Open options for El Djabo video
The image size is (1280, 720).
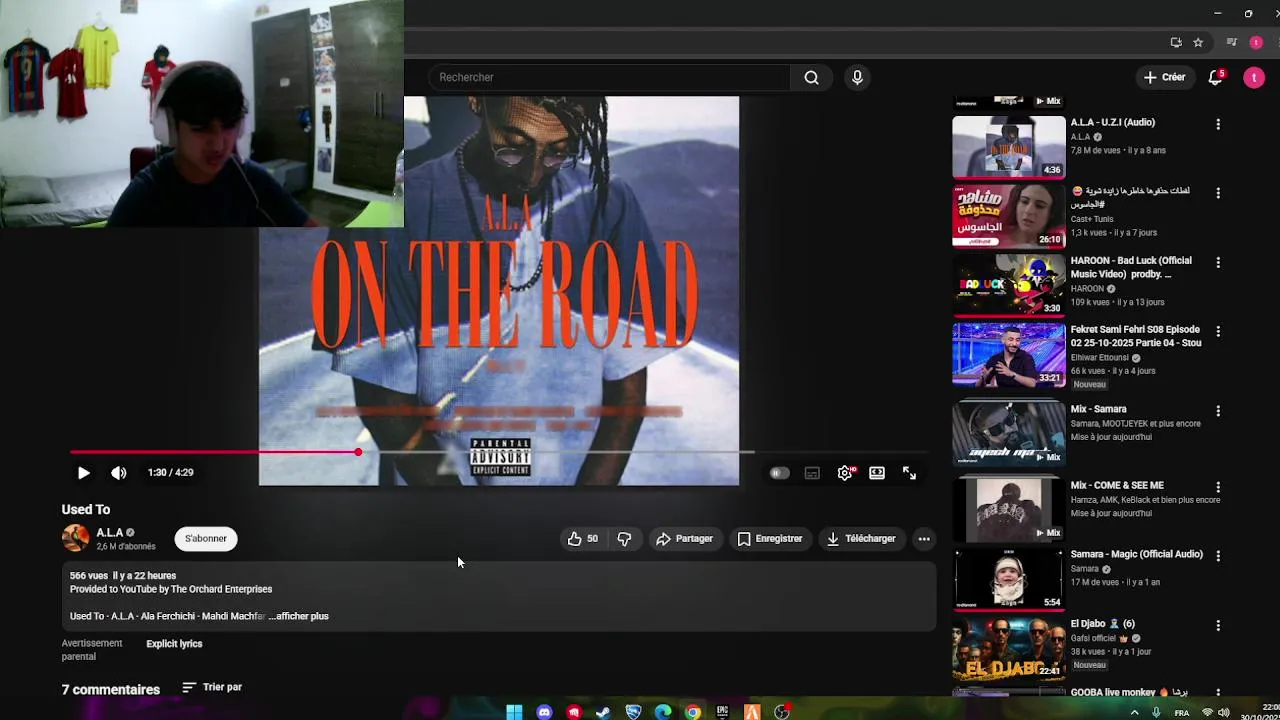pyautogui.click(x=1218, y=626)
